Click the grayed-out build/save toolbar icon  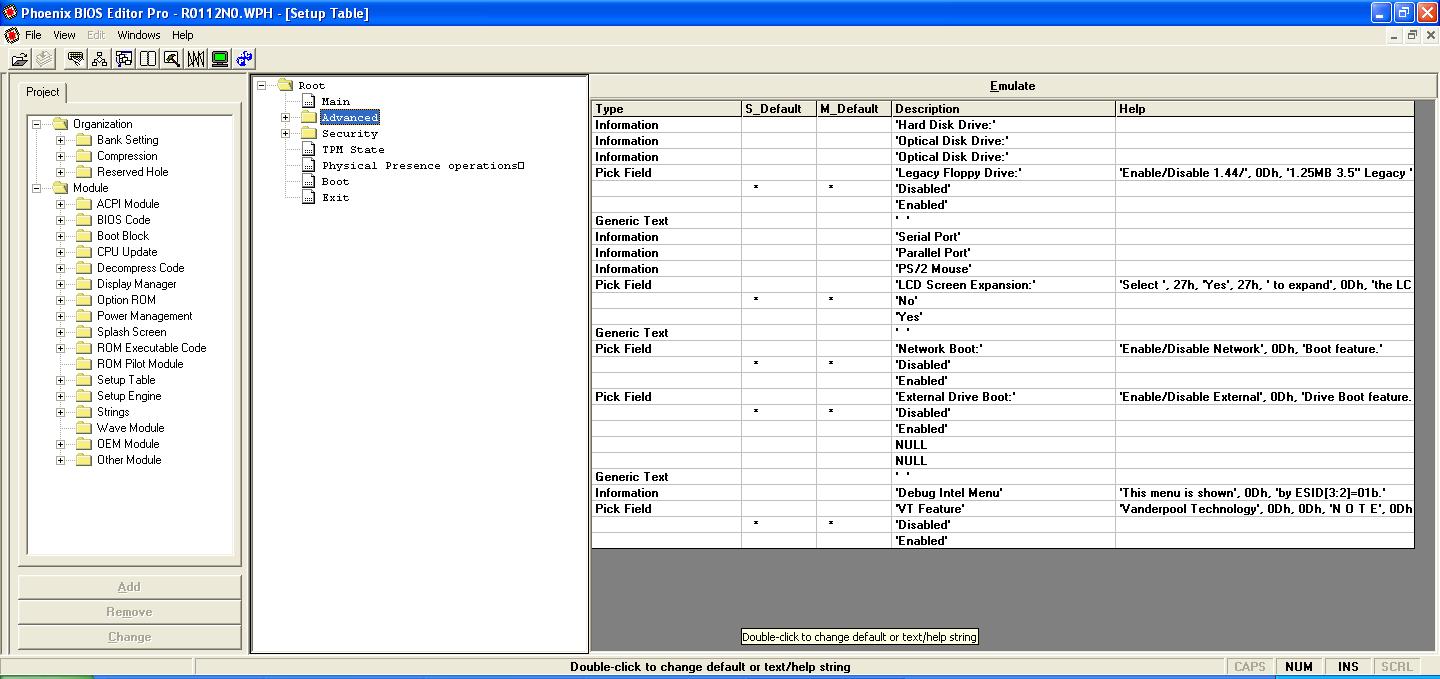(45, 59)
